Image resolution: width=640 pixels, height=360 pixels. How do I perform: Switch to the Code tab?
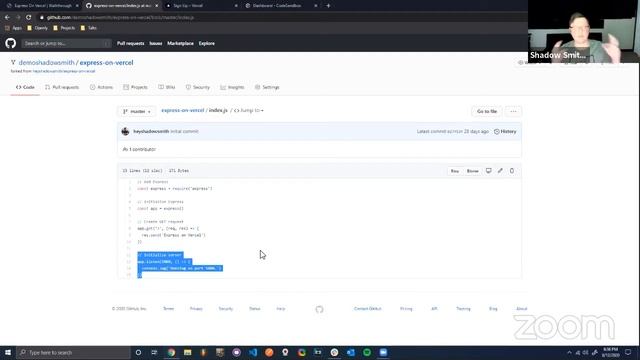(x=25, y=87)
